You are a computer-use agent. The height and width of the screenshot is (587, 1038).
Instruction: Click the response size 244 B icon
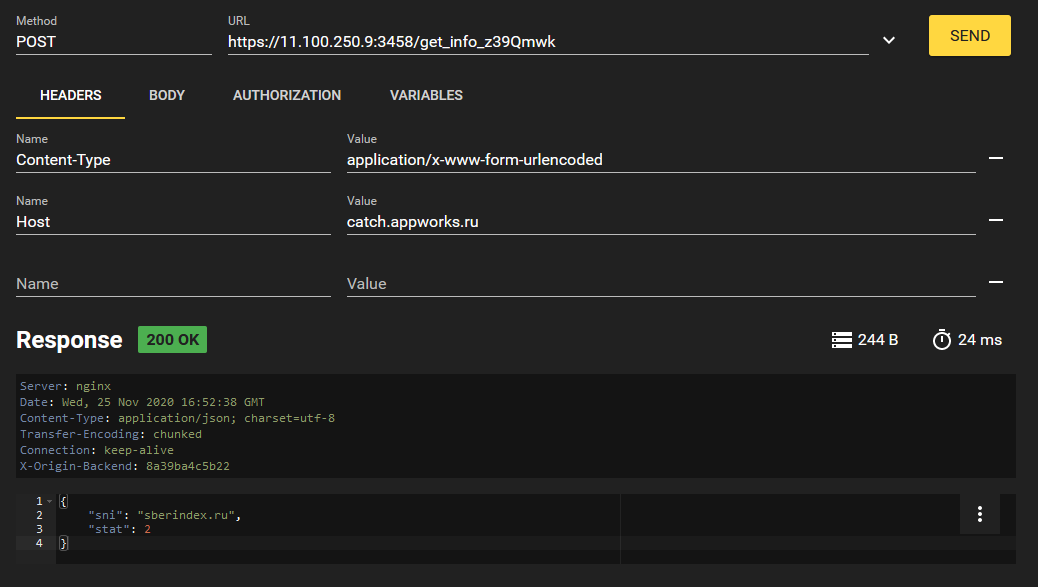point(841,340)
